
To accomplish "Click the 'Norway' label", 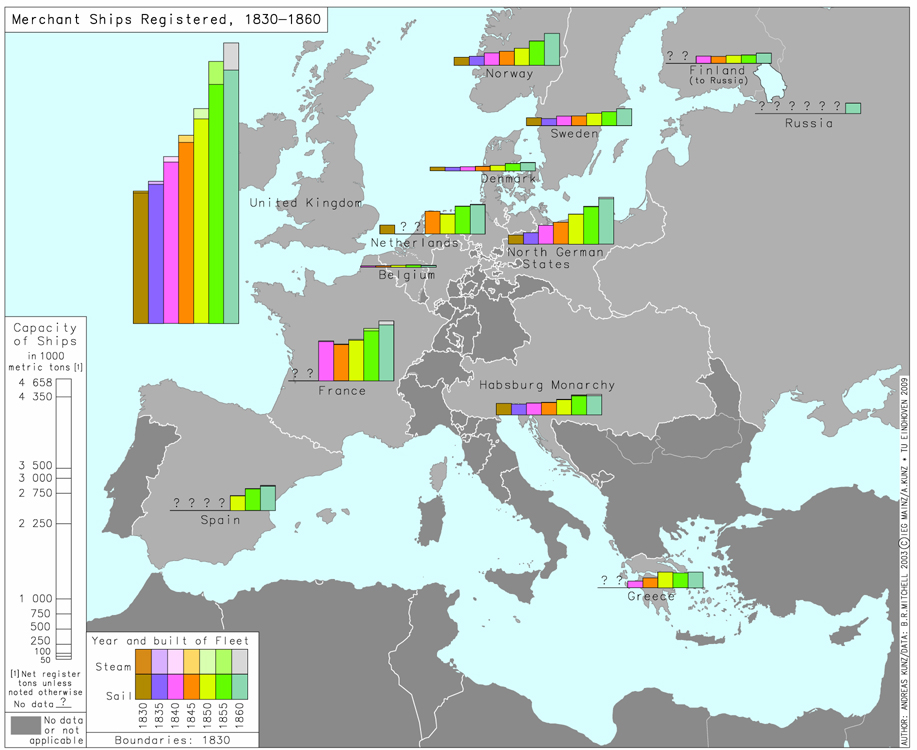I will tap(508, 73).
